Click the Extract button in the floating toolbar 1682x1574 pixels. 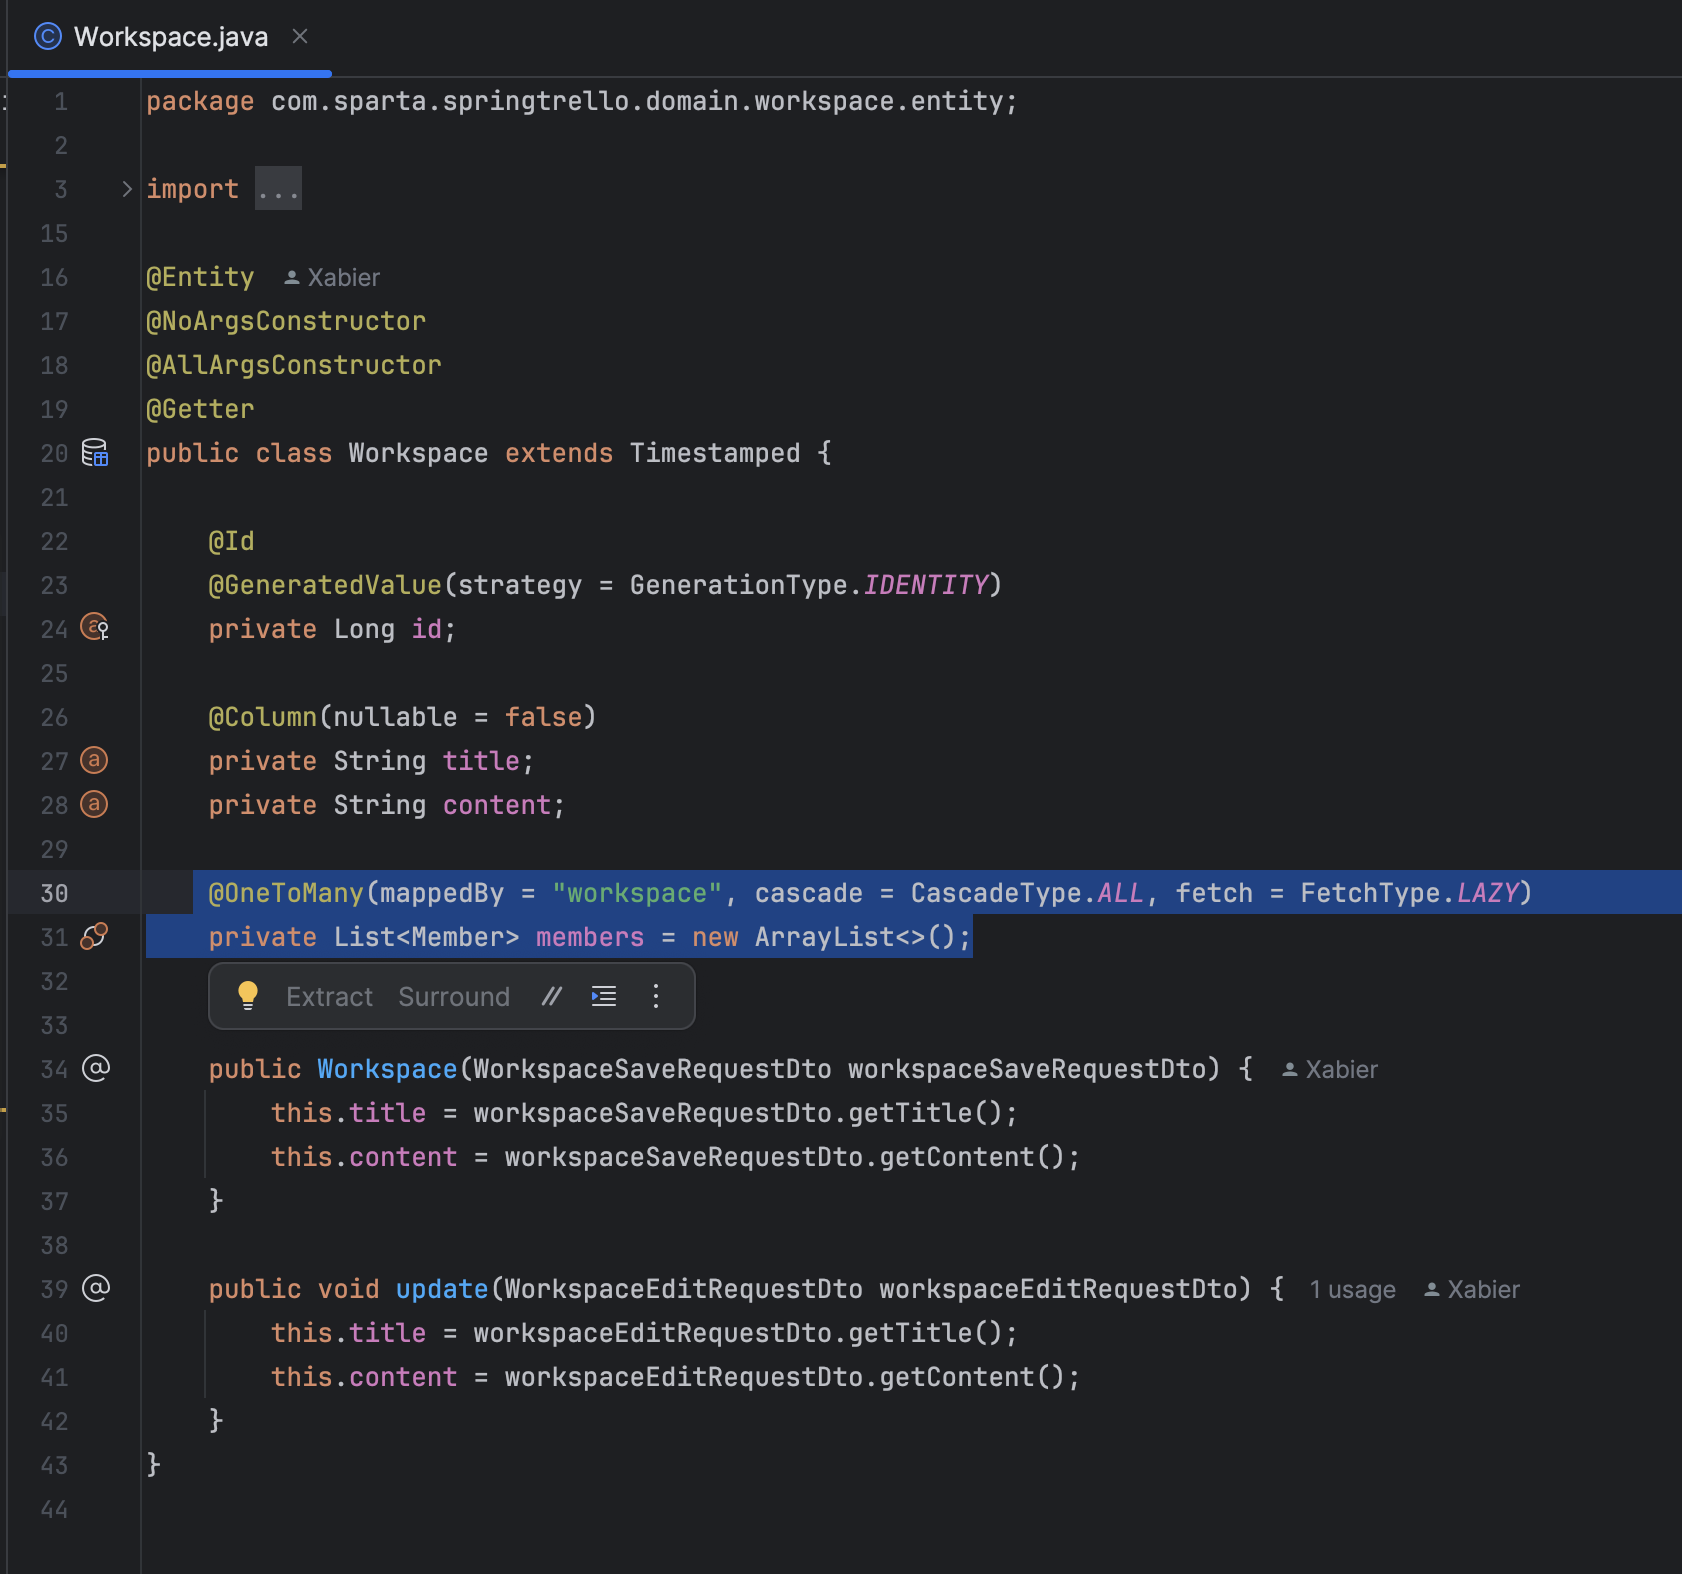coord(329,997)
